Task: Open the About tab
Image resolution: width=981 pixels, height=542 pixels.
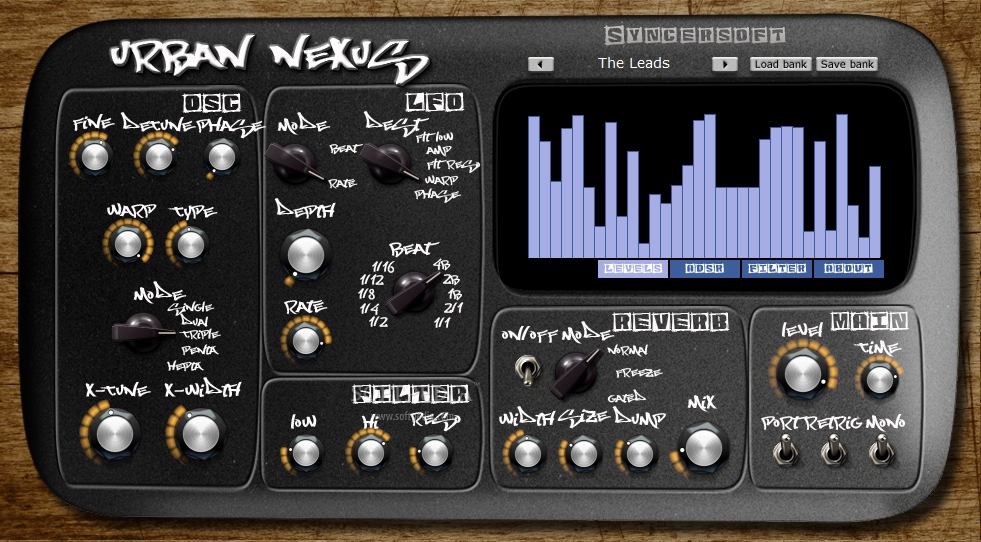Action: (849, 268)
